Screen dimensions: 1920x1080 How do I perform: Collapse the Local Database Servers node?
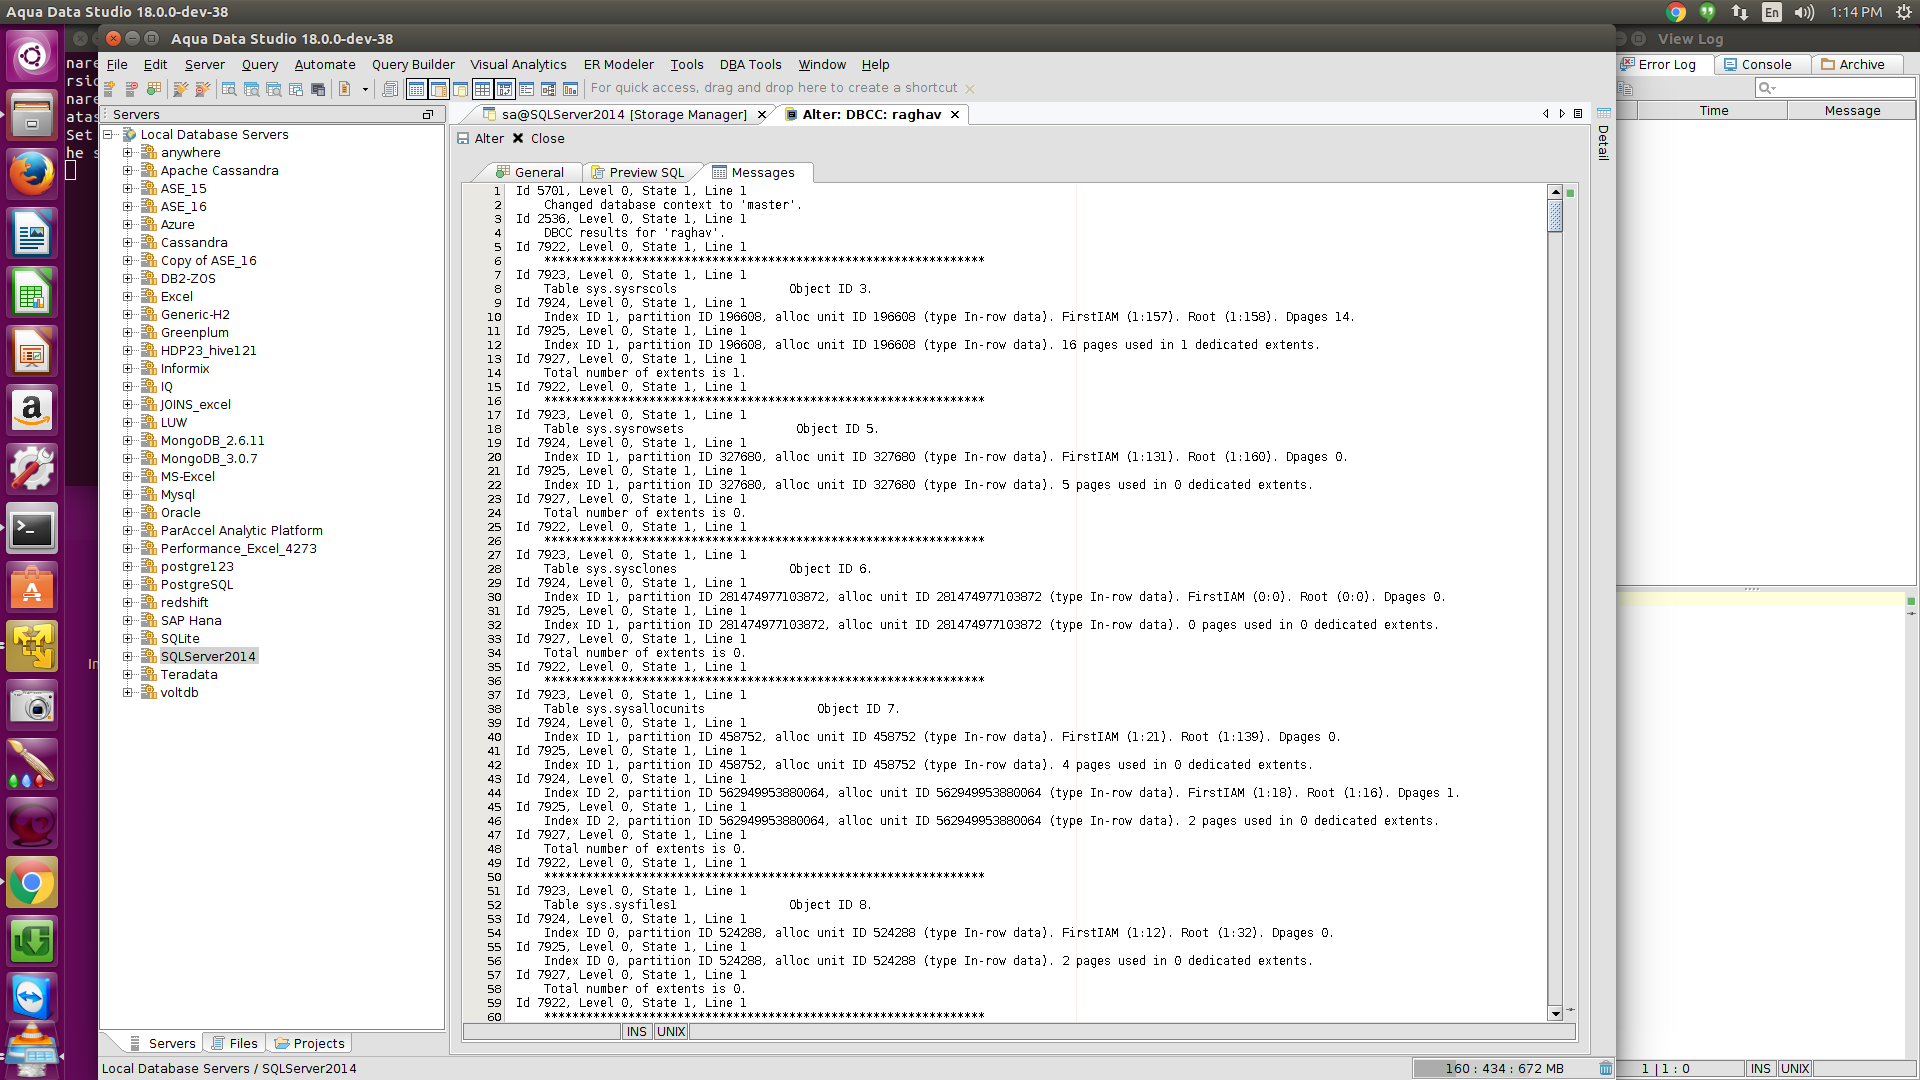[x=108, y=135]
